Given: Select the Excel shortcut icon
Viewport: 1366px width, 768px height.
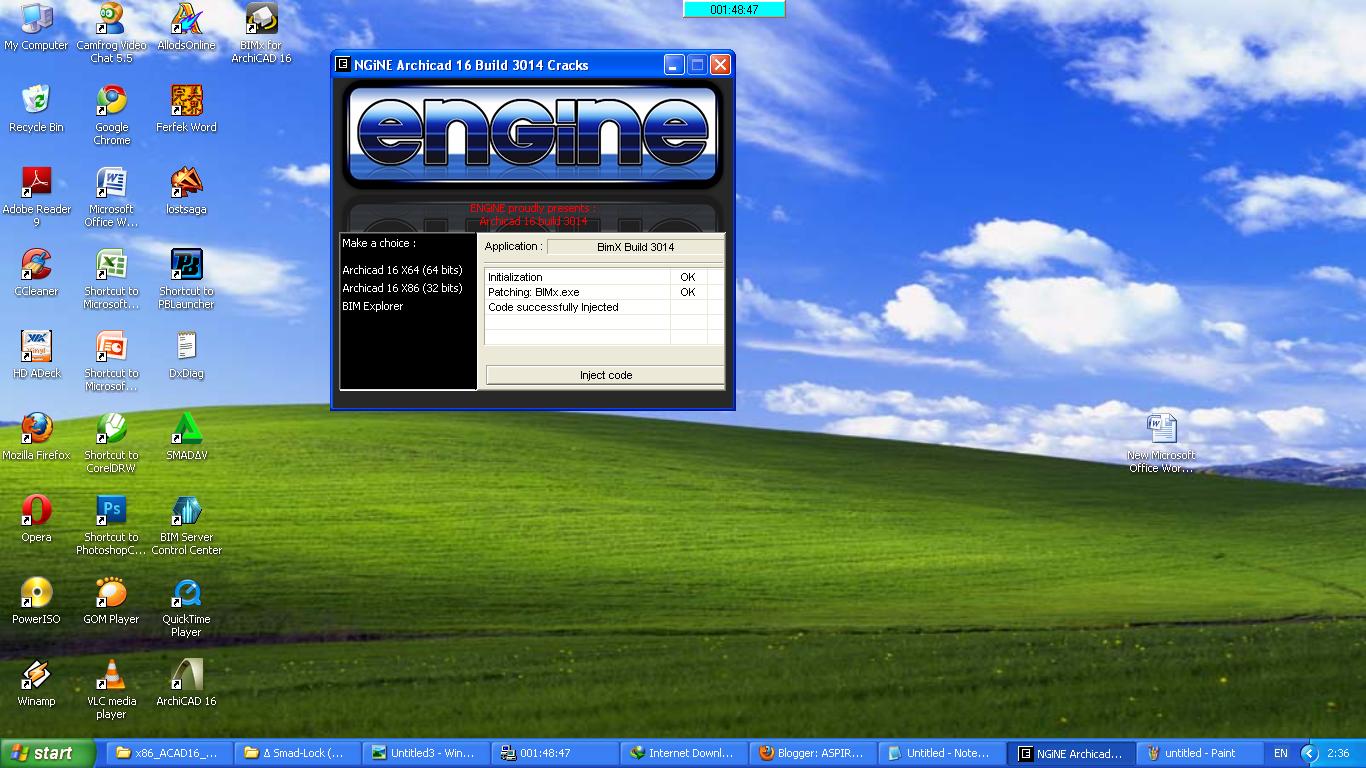Looking at the screenshot, I should pos(111,279).
